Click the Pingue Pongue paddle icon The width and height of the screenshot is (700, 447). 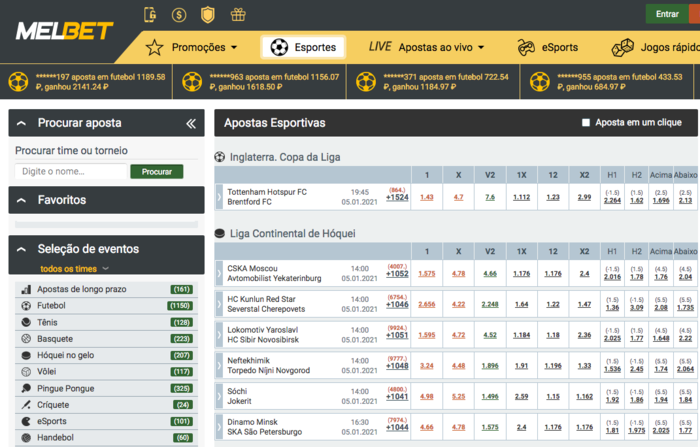point(25,388)
